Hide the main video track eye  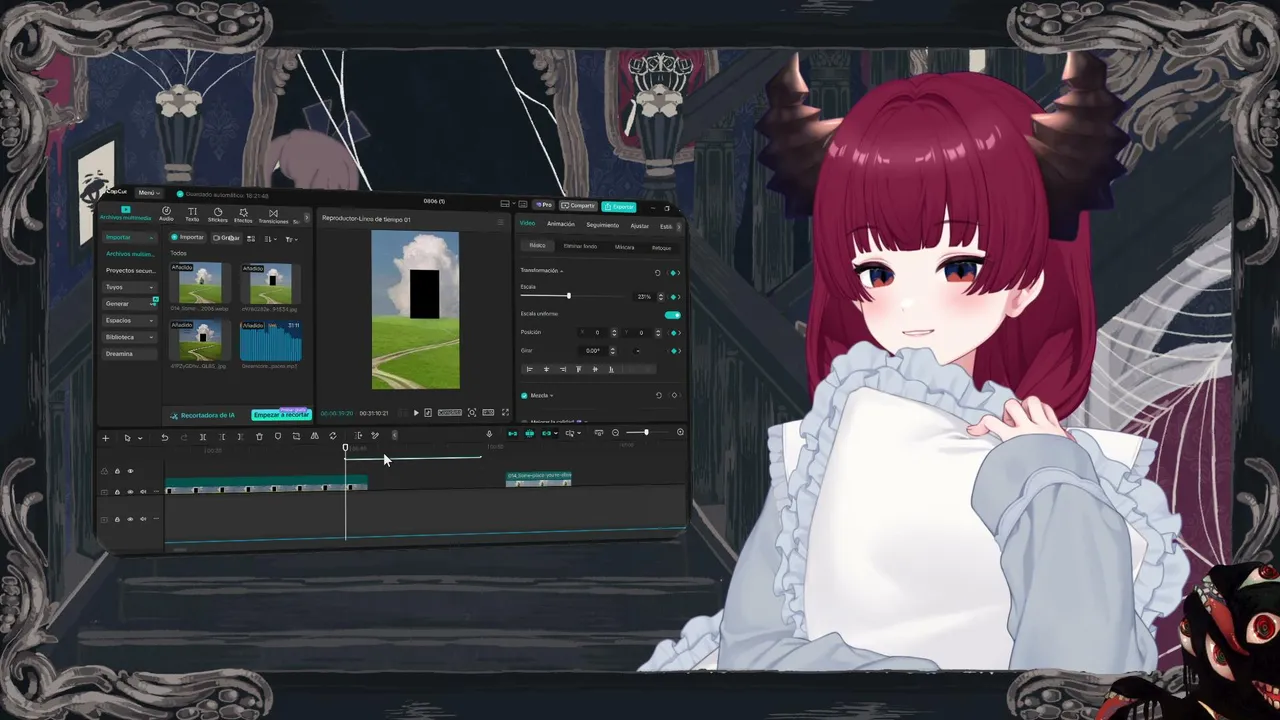pyautogui.click(x=130, y=492)
